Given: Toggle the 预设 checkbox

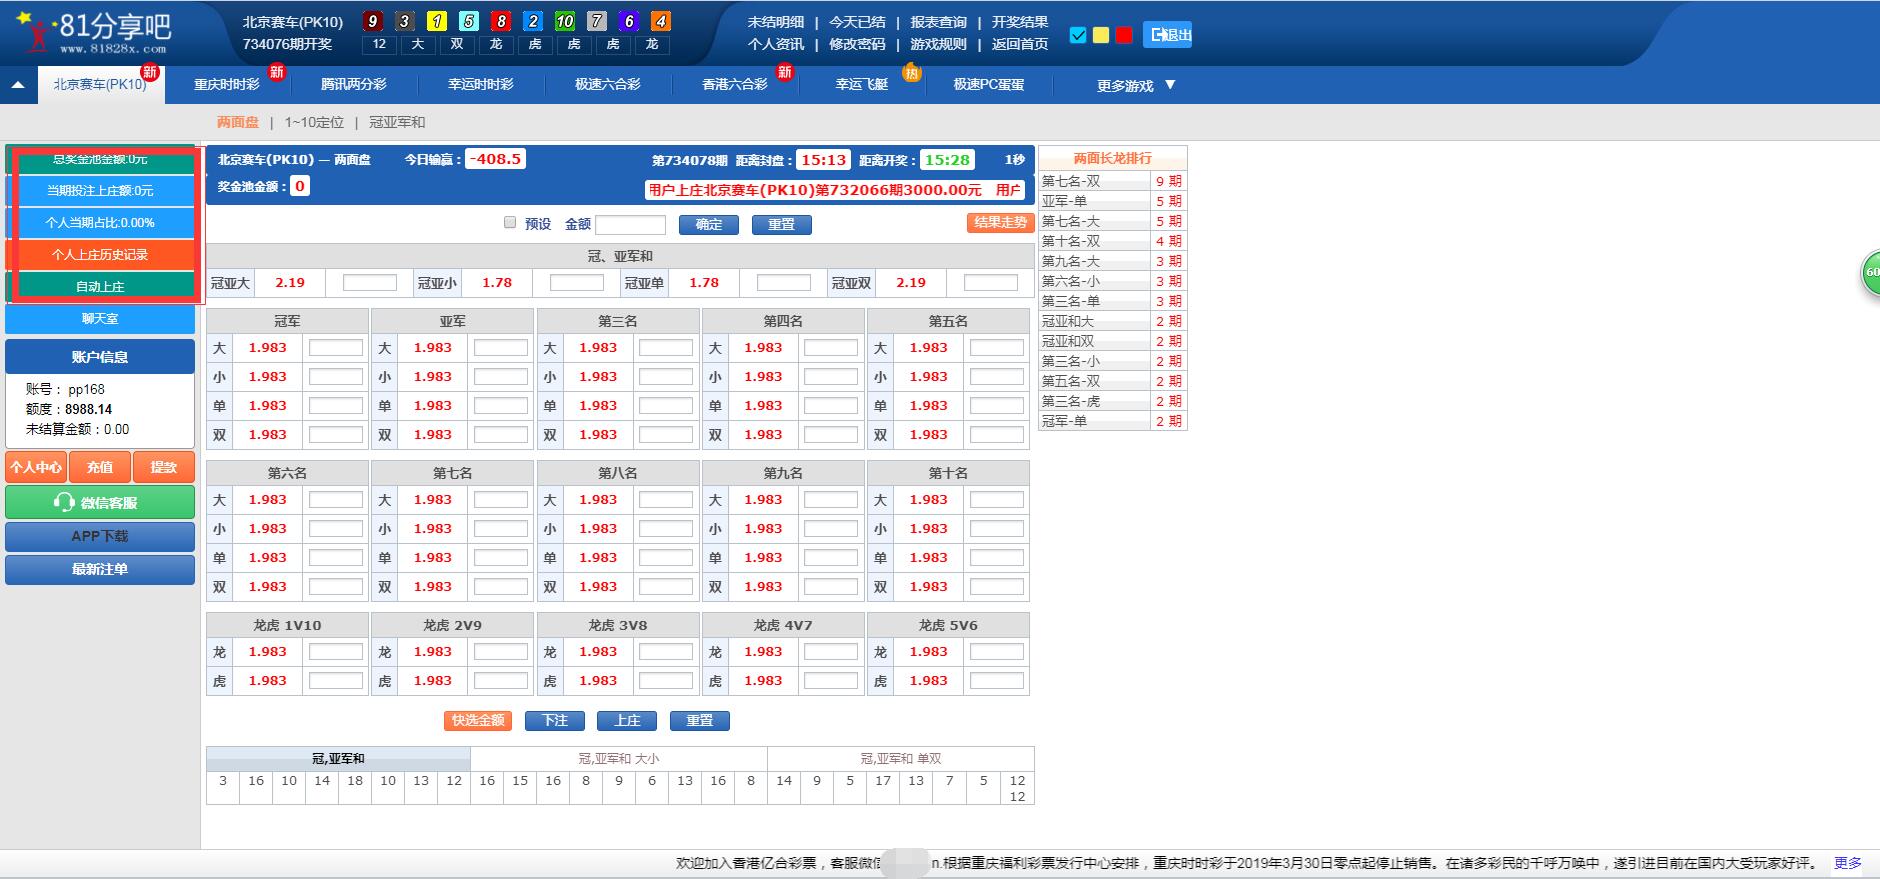Looking at the screenshot, I should 510,223.
